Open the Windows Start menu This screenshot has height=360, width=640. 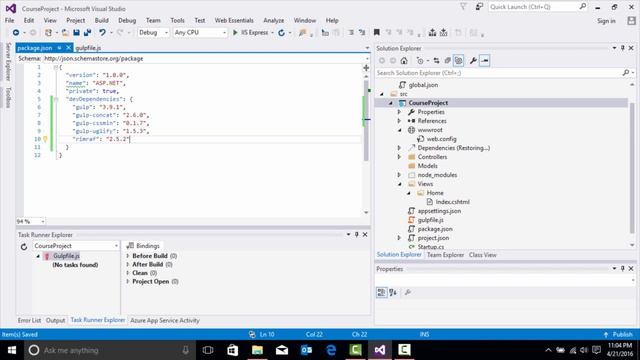coord(12,350)
